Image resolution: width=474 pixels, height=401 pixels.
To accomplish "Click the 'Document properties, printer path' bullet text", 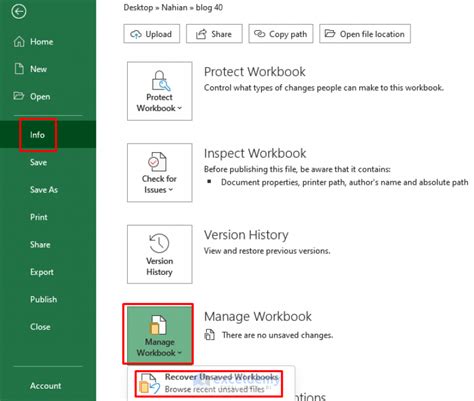I will (344, 182).
